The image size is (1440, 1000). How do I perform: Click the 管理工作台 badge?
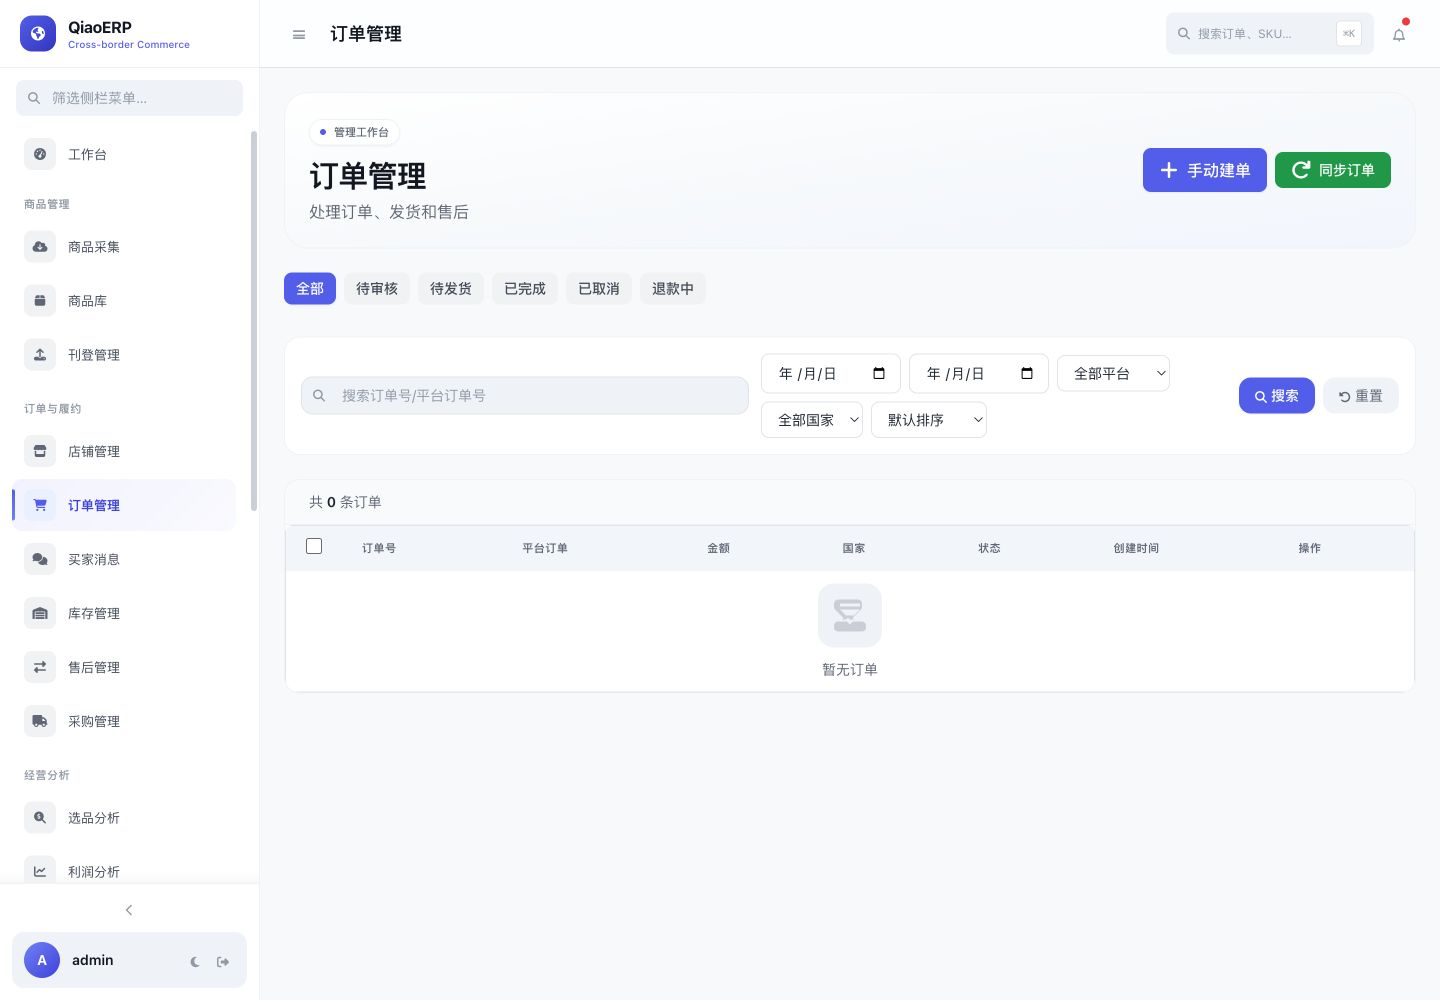354,132
